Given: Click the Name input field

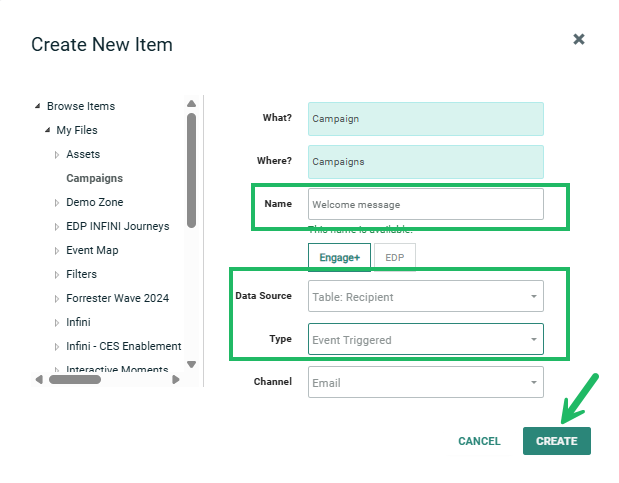Looking at the screenshot, I should pos(425,204).
